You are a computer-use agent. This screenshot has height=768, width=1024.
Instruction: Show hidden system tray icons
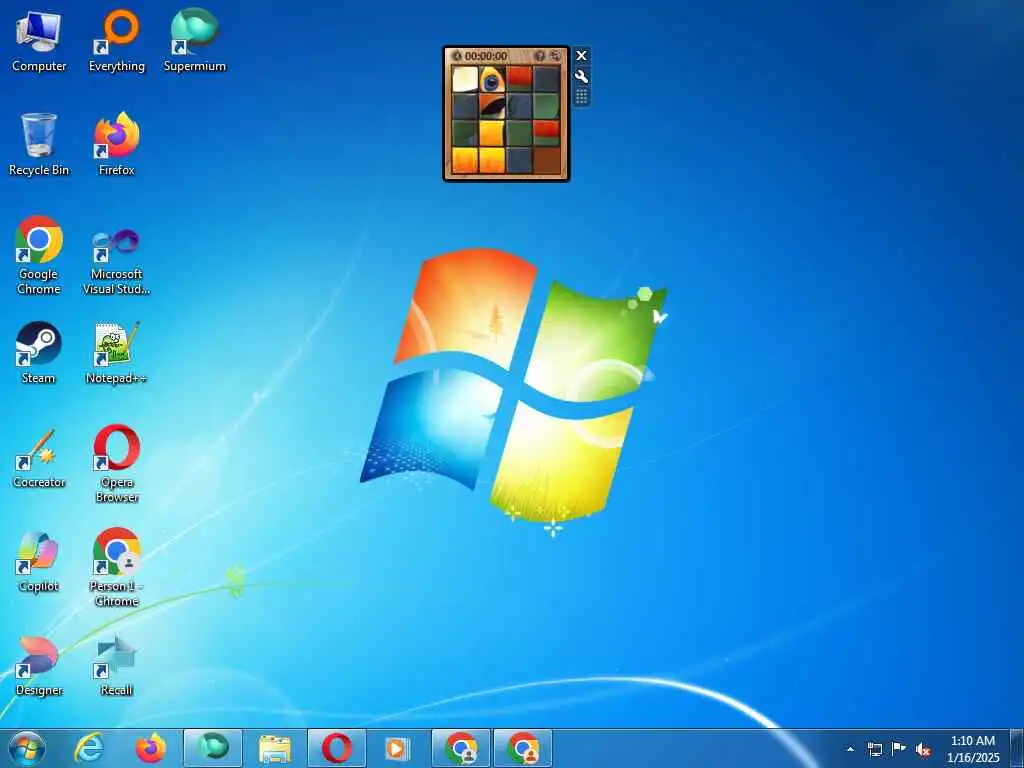coord(850,749)
